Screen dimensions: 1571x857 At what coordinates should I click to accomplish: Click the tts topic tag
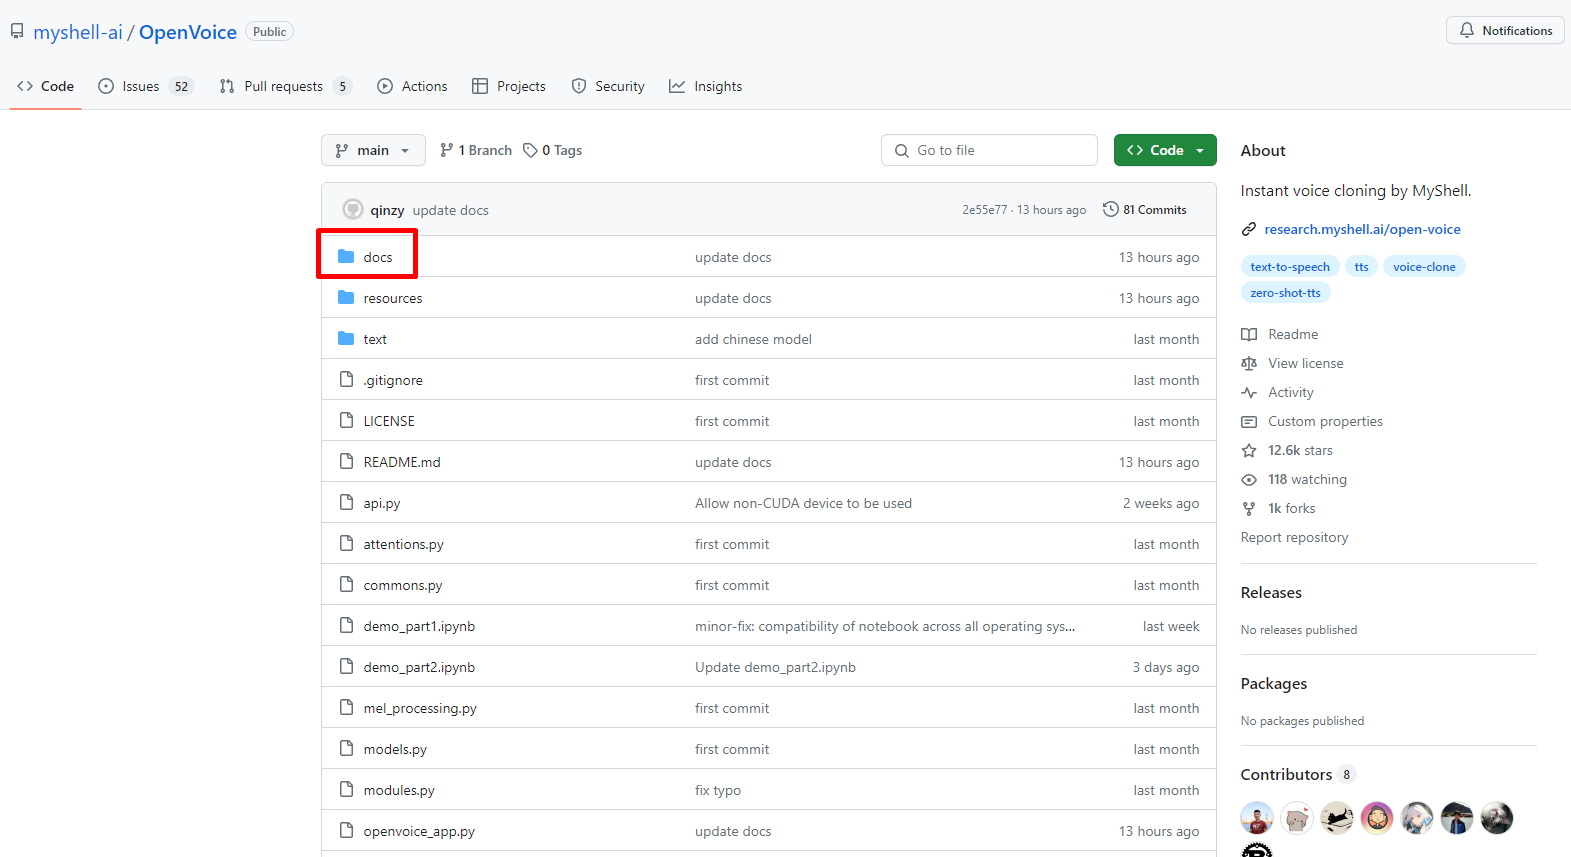1361,266
